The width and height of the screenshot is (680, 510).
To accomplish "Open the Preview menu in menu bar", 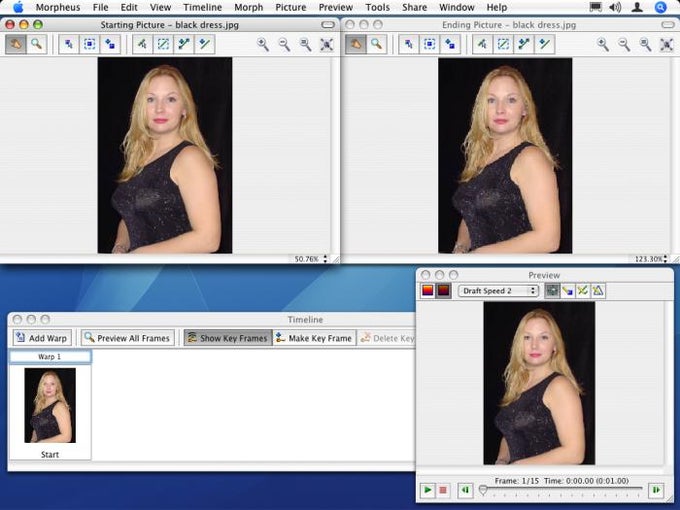I will (x=336, y=7).
